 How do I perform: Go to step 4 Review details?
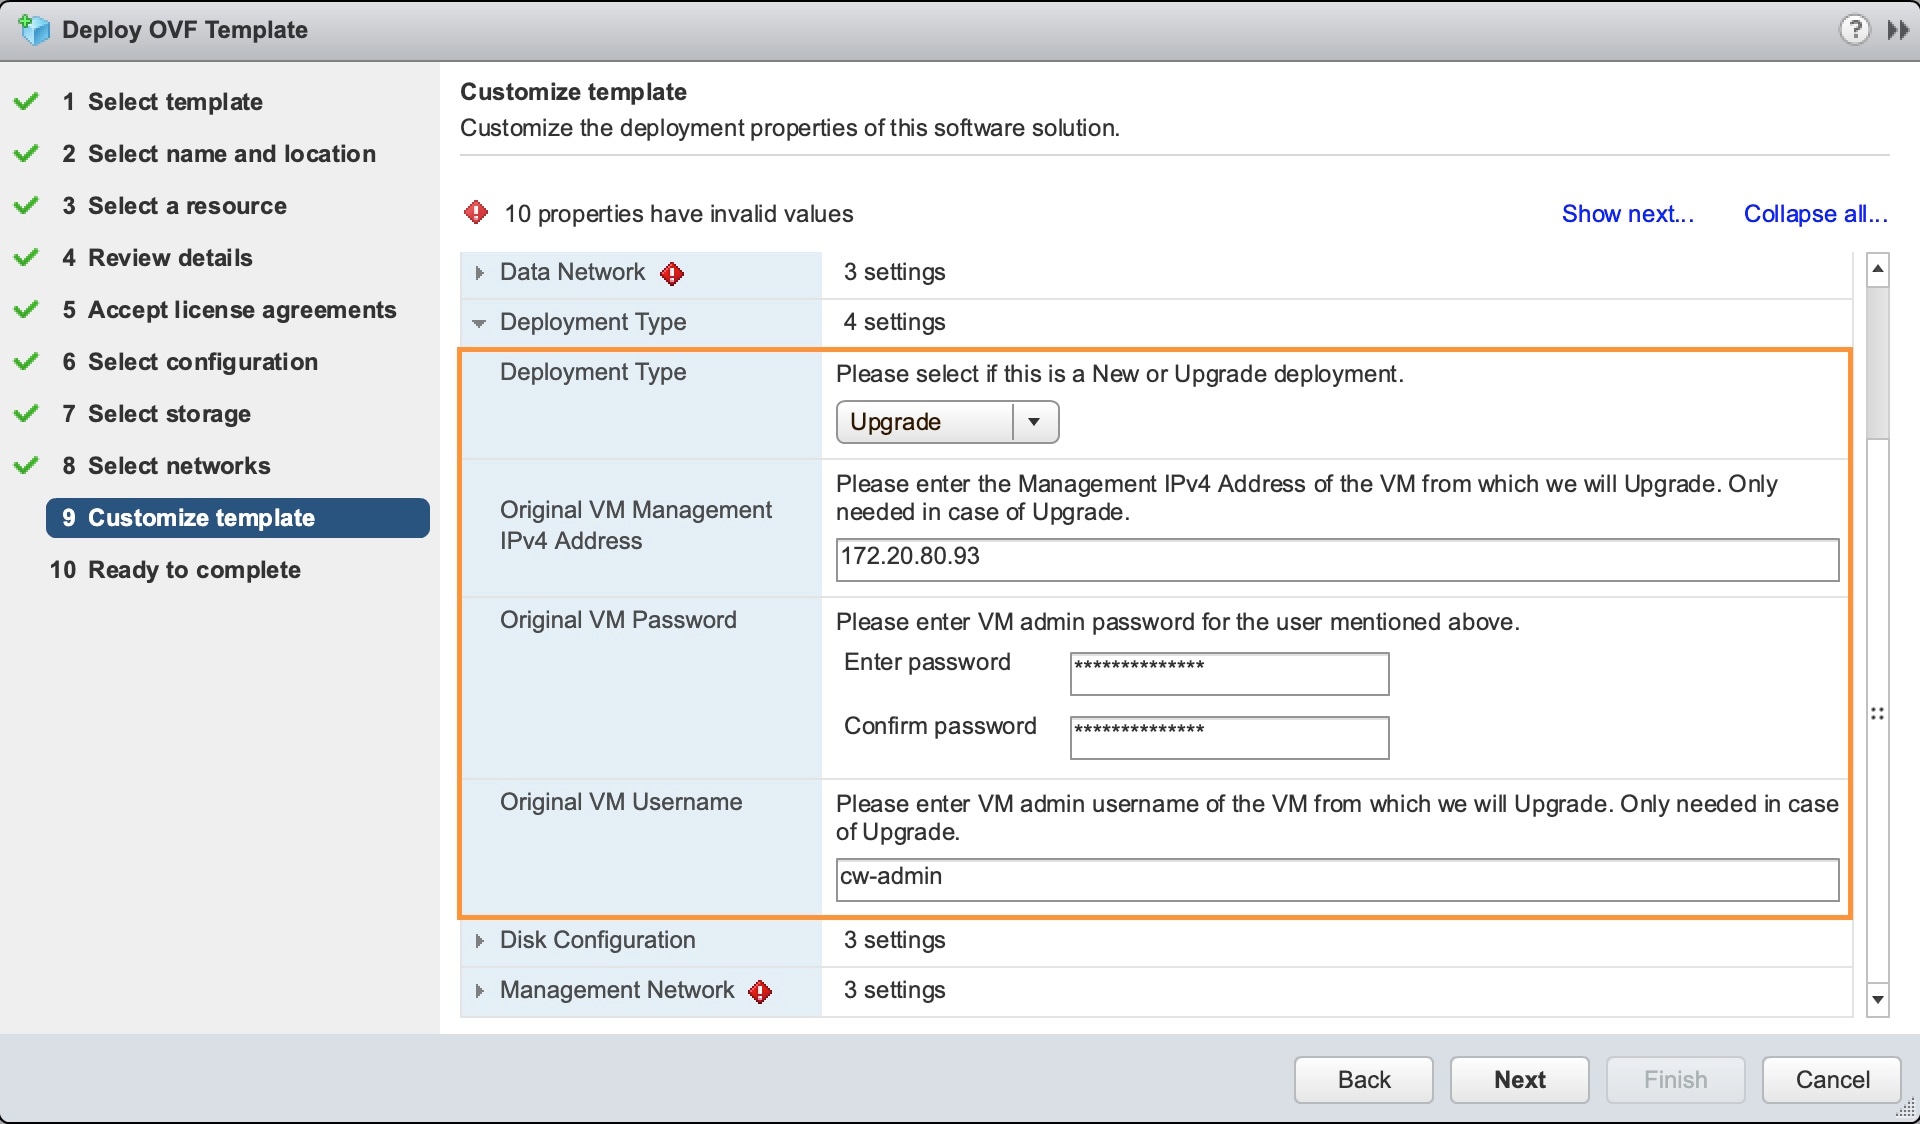(170, 258)
